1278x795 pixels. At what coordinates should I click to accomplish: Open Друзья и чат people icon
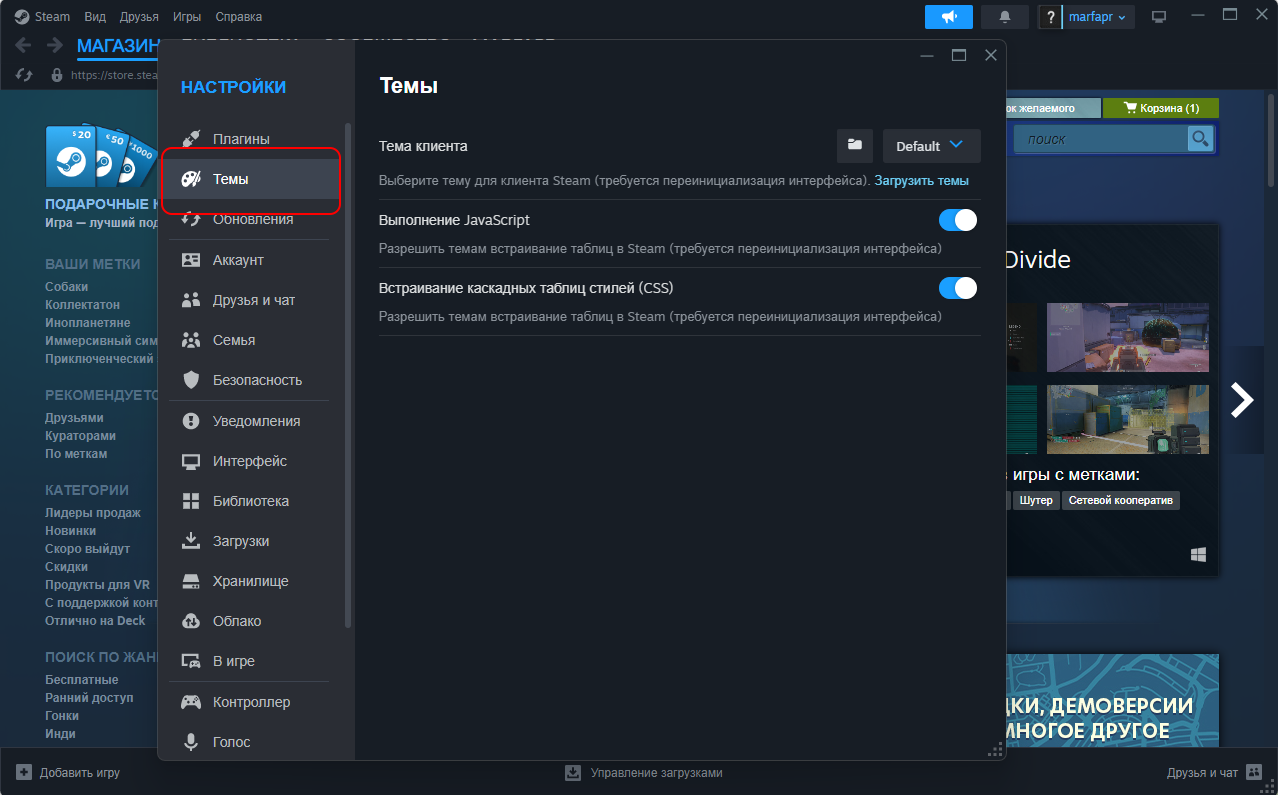191,300
